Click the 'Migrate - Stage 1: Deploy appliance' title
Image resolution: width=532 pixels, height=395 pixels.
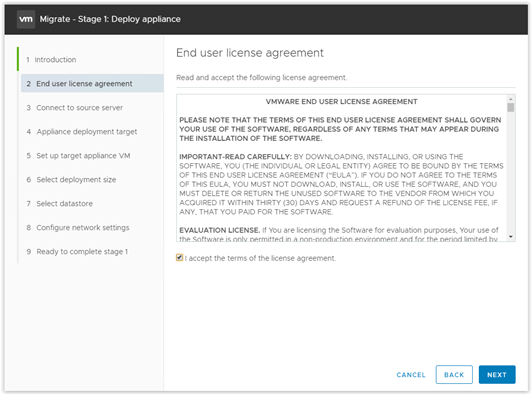tap(110, 19)
